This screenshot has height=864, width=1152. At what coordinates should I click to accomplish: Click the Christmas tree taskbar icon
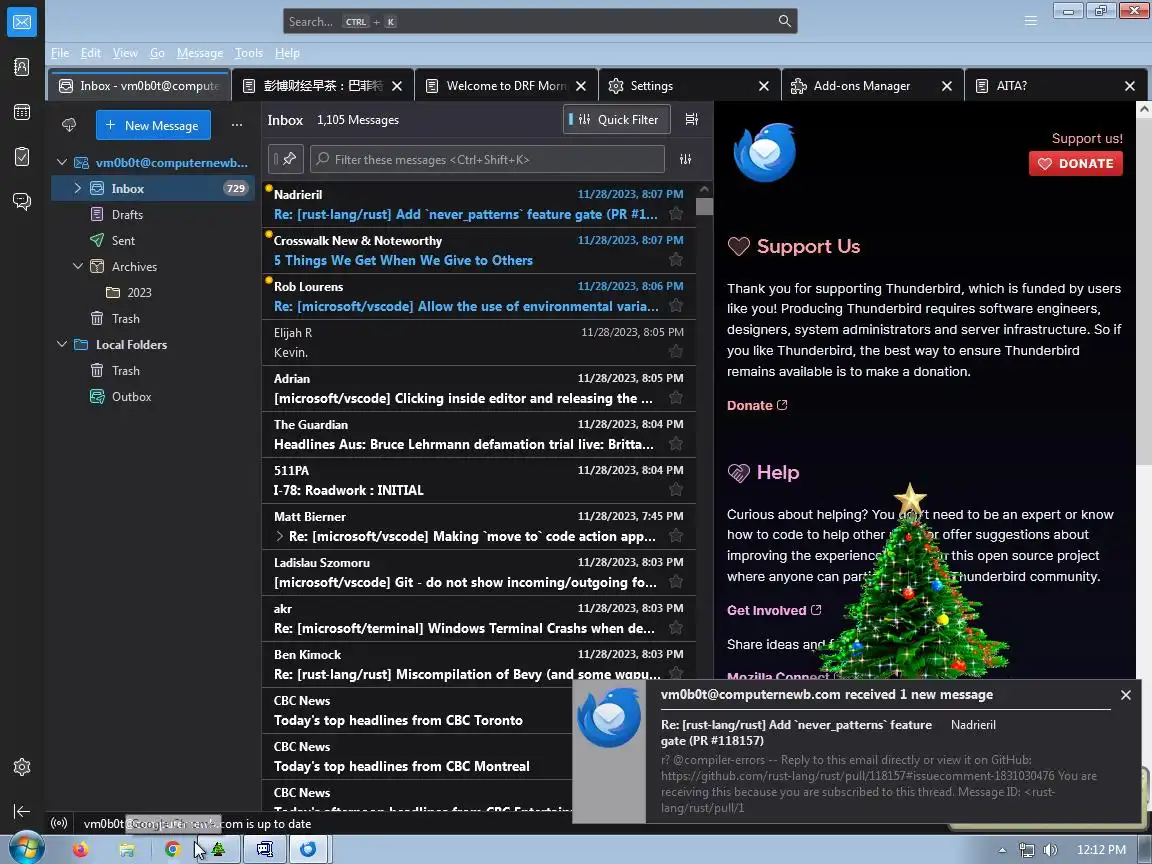coord(218,849)
